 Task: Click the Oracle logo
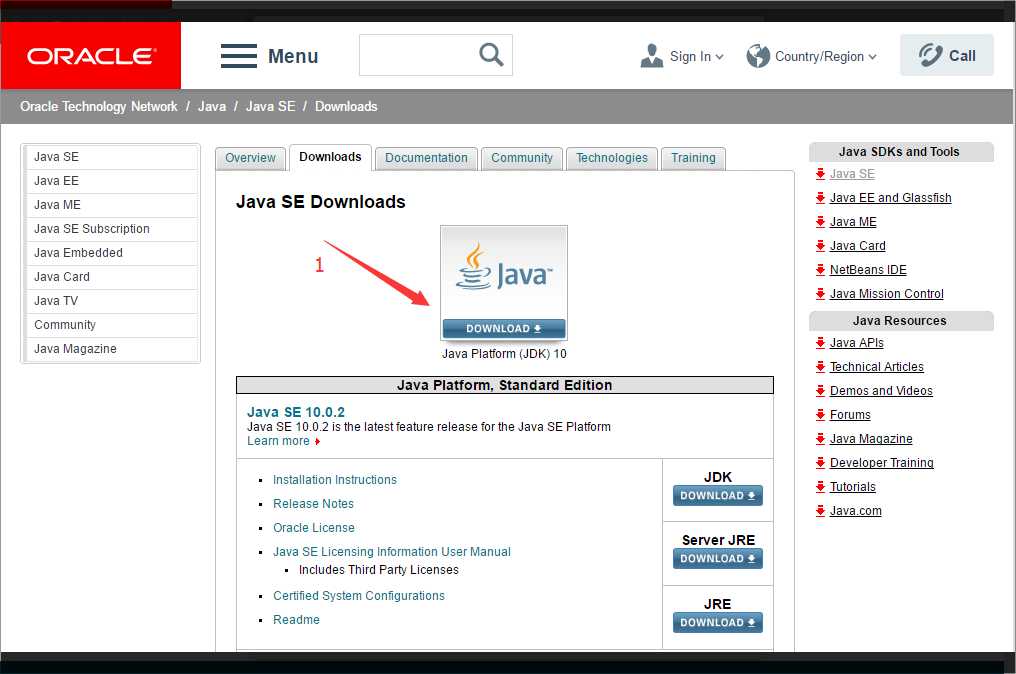(91, 56)
